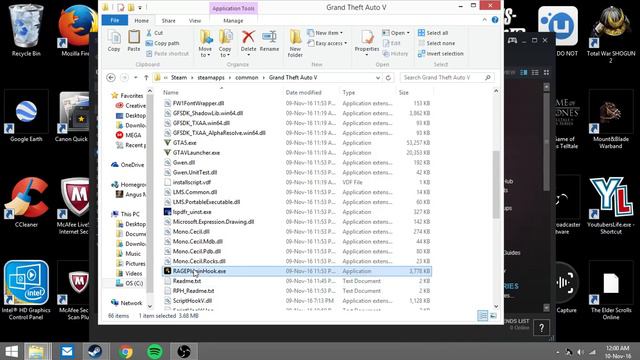Click the file list vertical scrollbar
Screen dimensions: 640x360
(496, 184)
